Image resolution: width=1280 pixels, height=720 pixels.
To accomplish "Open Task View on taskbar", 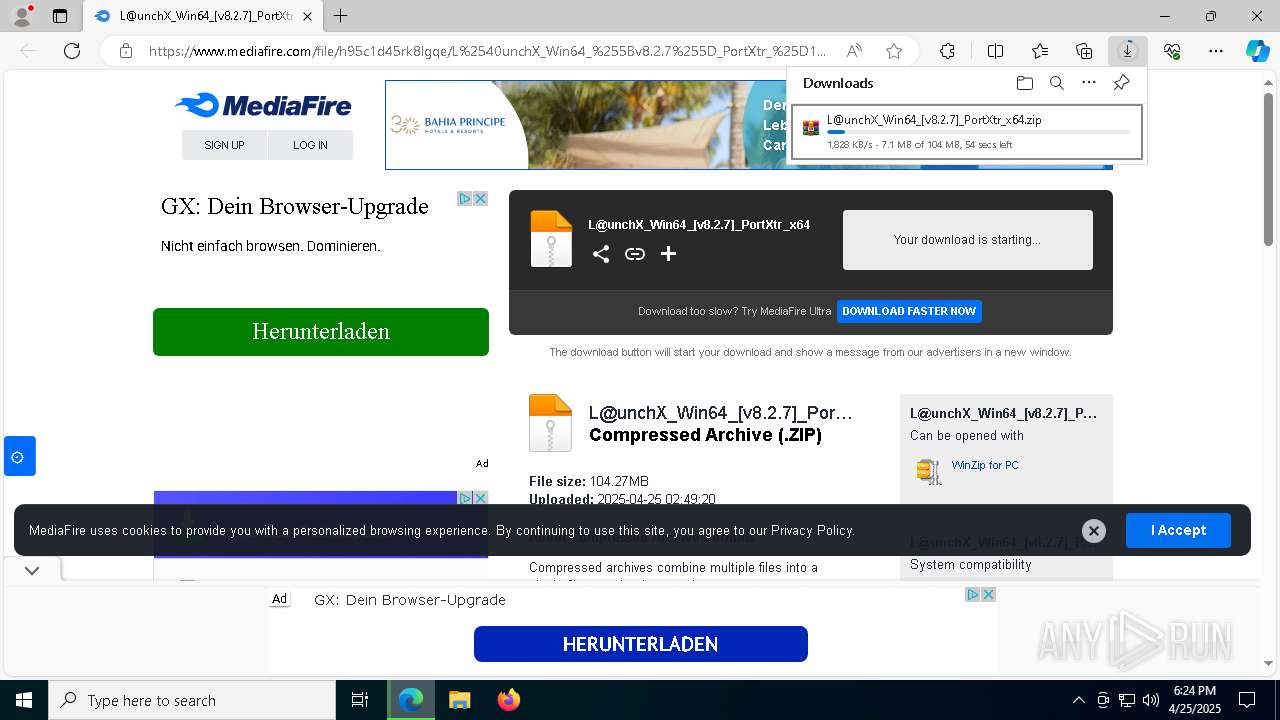I will [360, 700].
